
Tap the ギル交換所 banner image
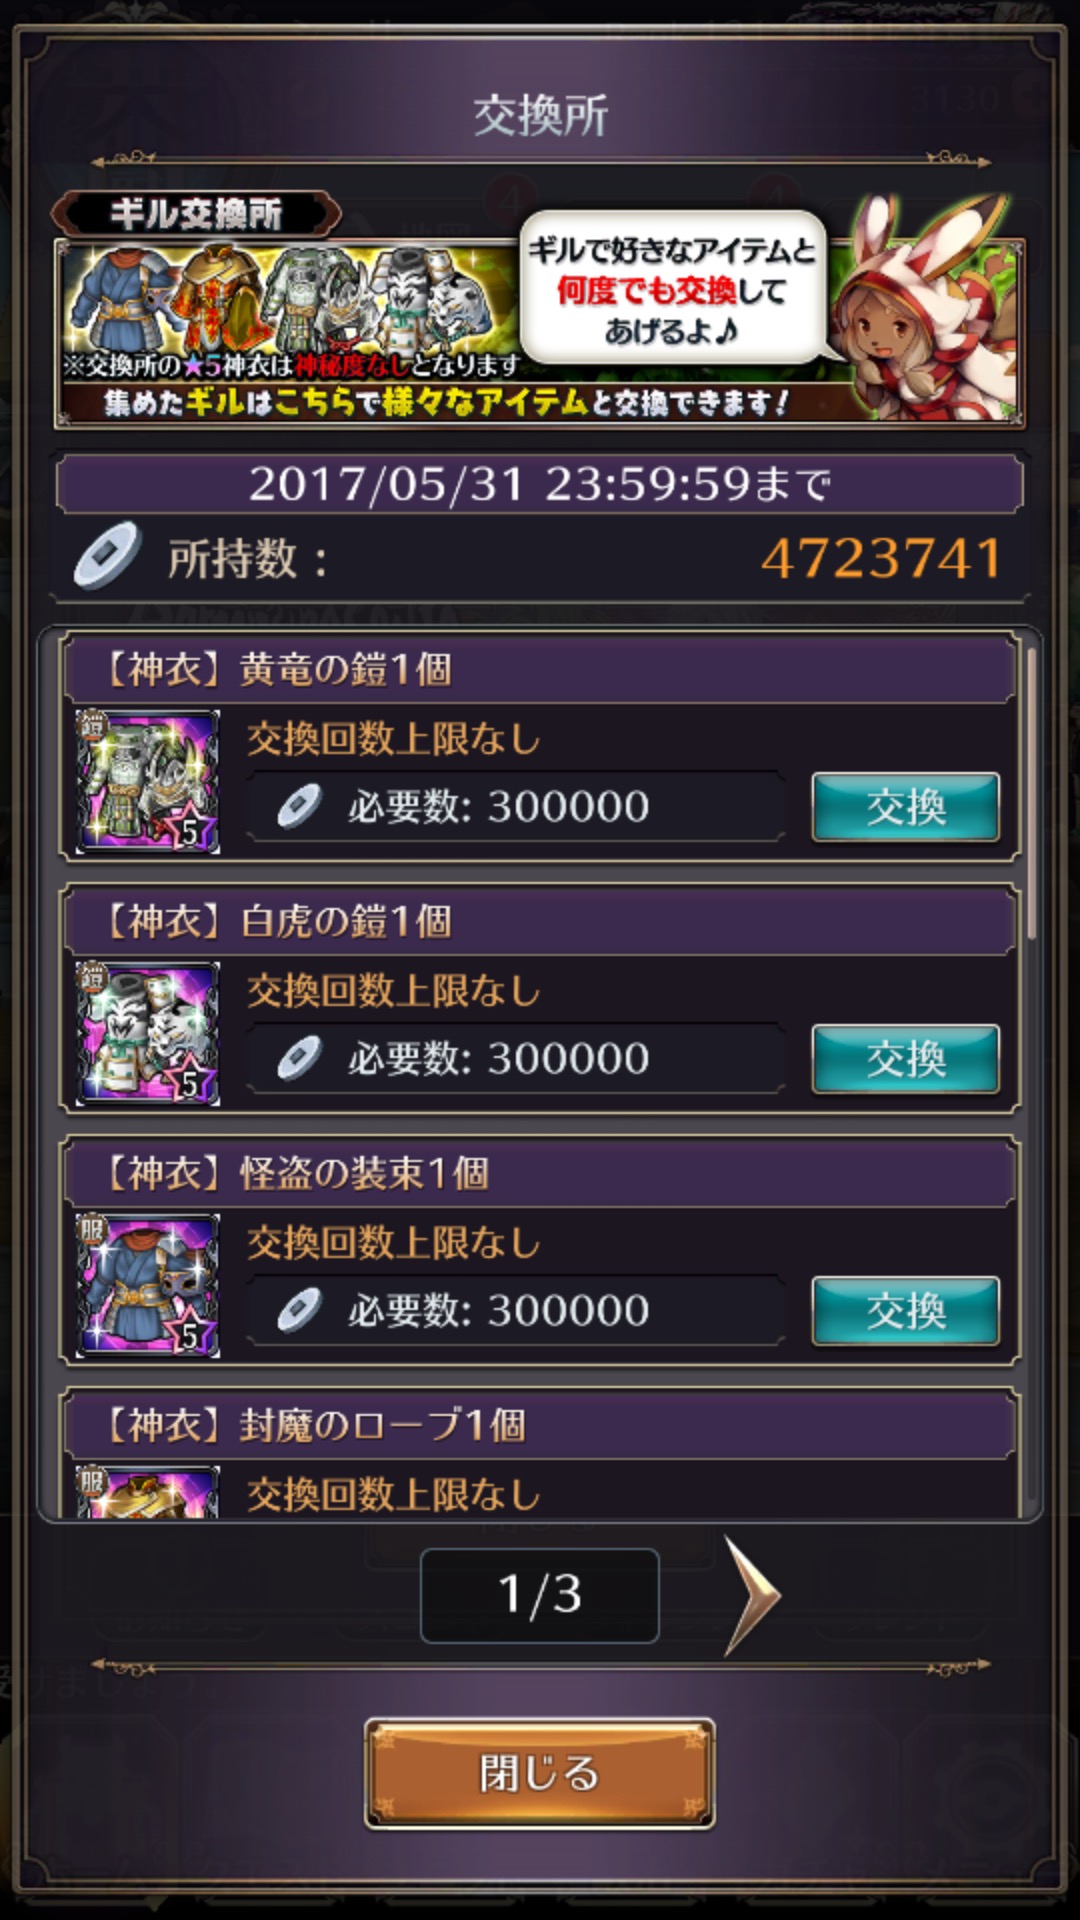click(540, 333)
